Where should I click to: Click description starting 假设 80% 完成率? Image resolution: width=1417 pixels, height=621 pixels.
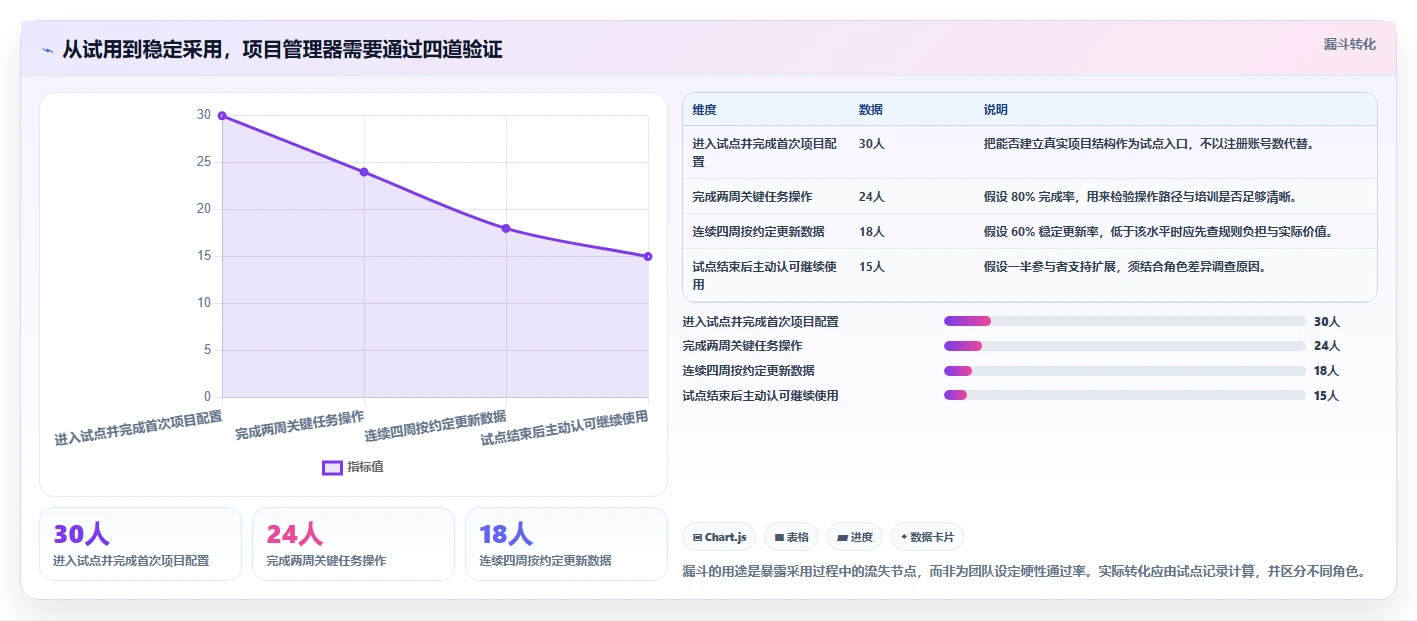tap(1140, 197)
